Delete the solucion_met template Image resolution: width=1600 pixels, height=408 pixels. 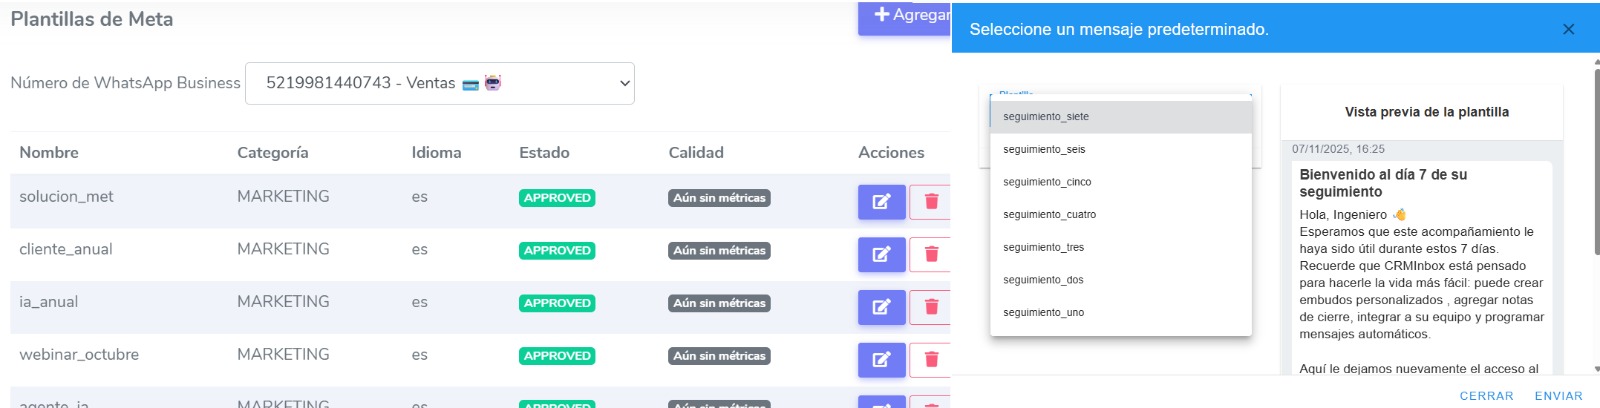click(930, 201)
